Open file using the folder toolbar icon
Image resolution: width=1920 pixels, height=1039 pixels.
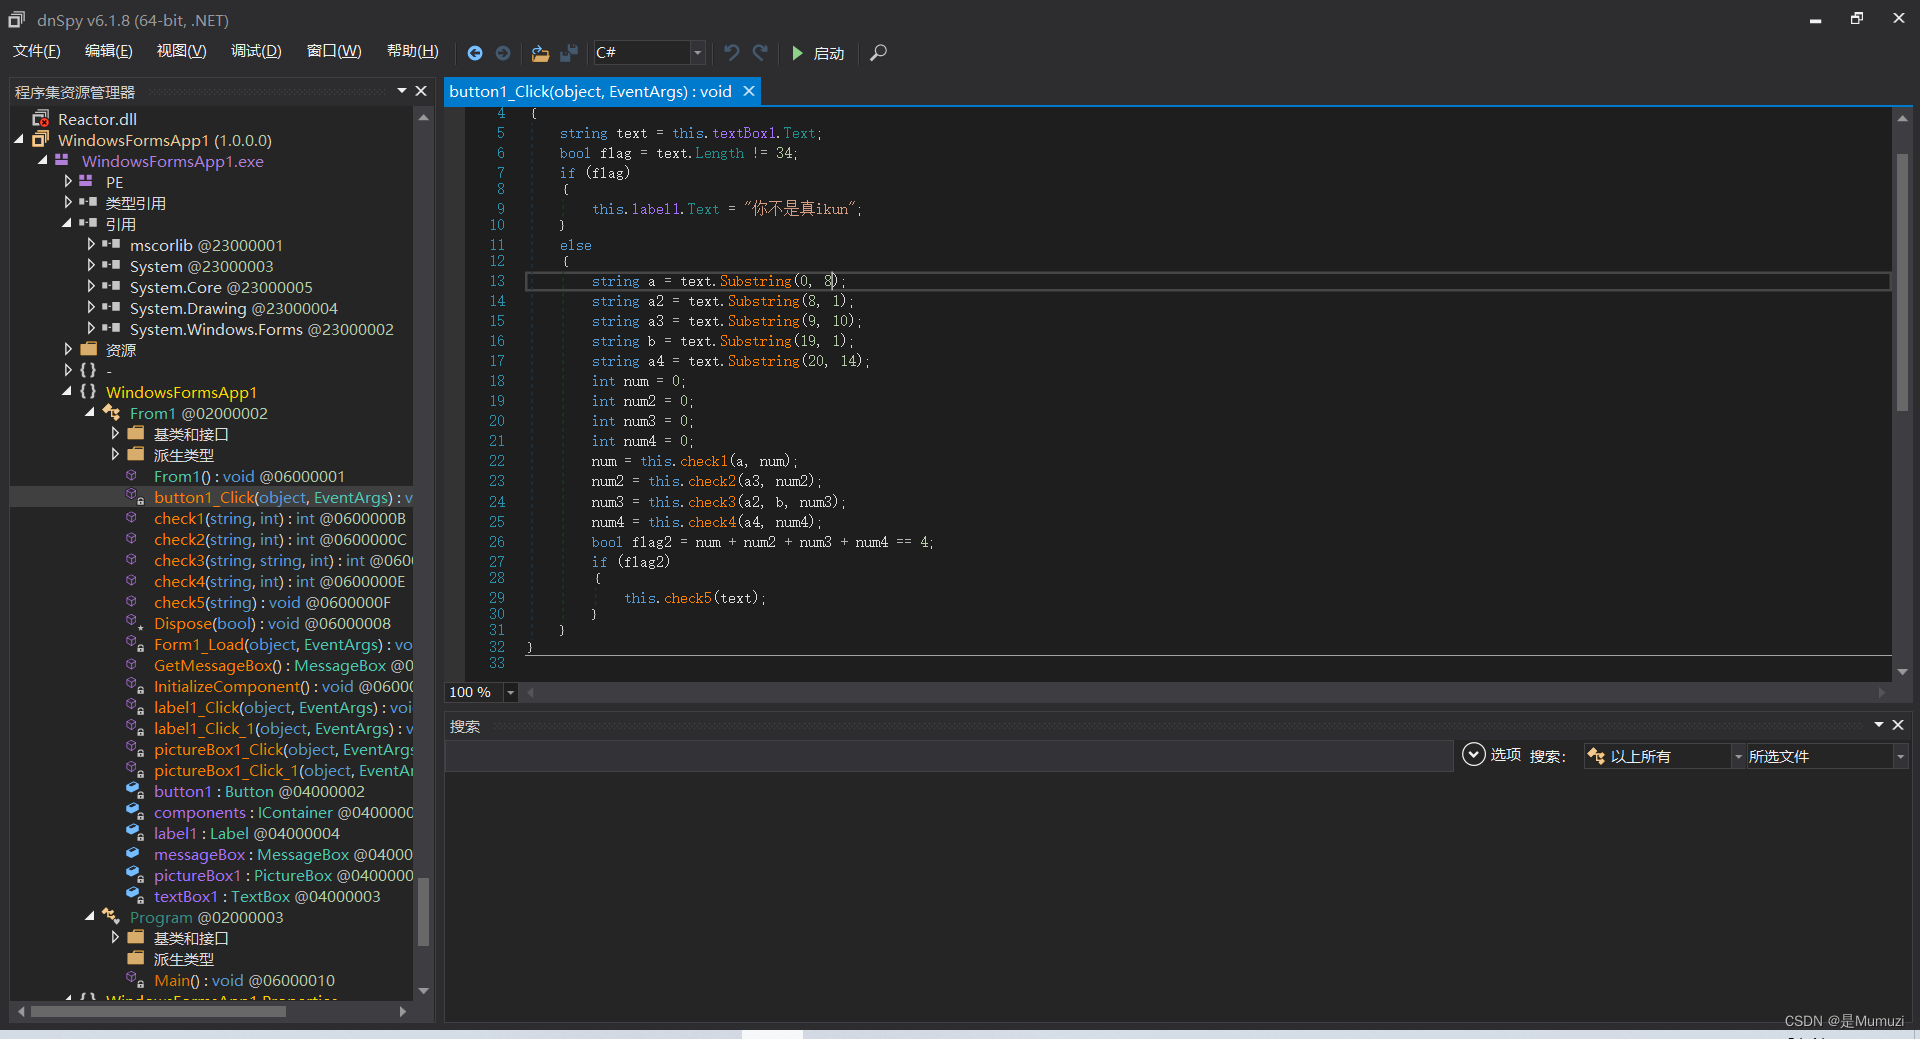(x=540, y=53)
